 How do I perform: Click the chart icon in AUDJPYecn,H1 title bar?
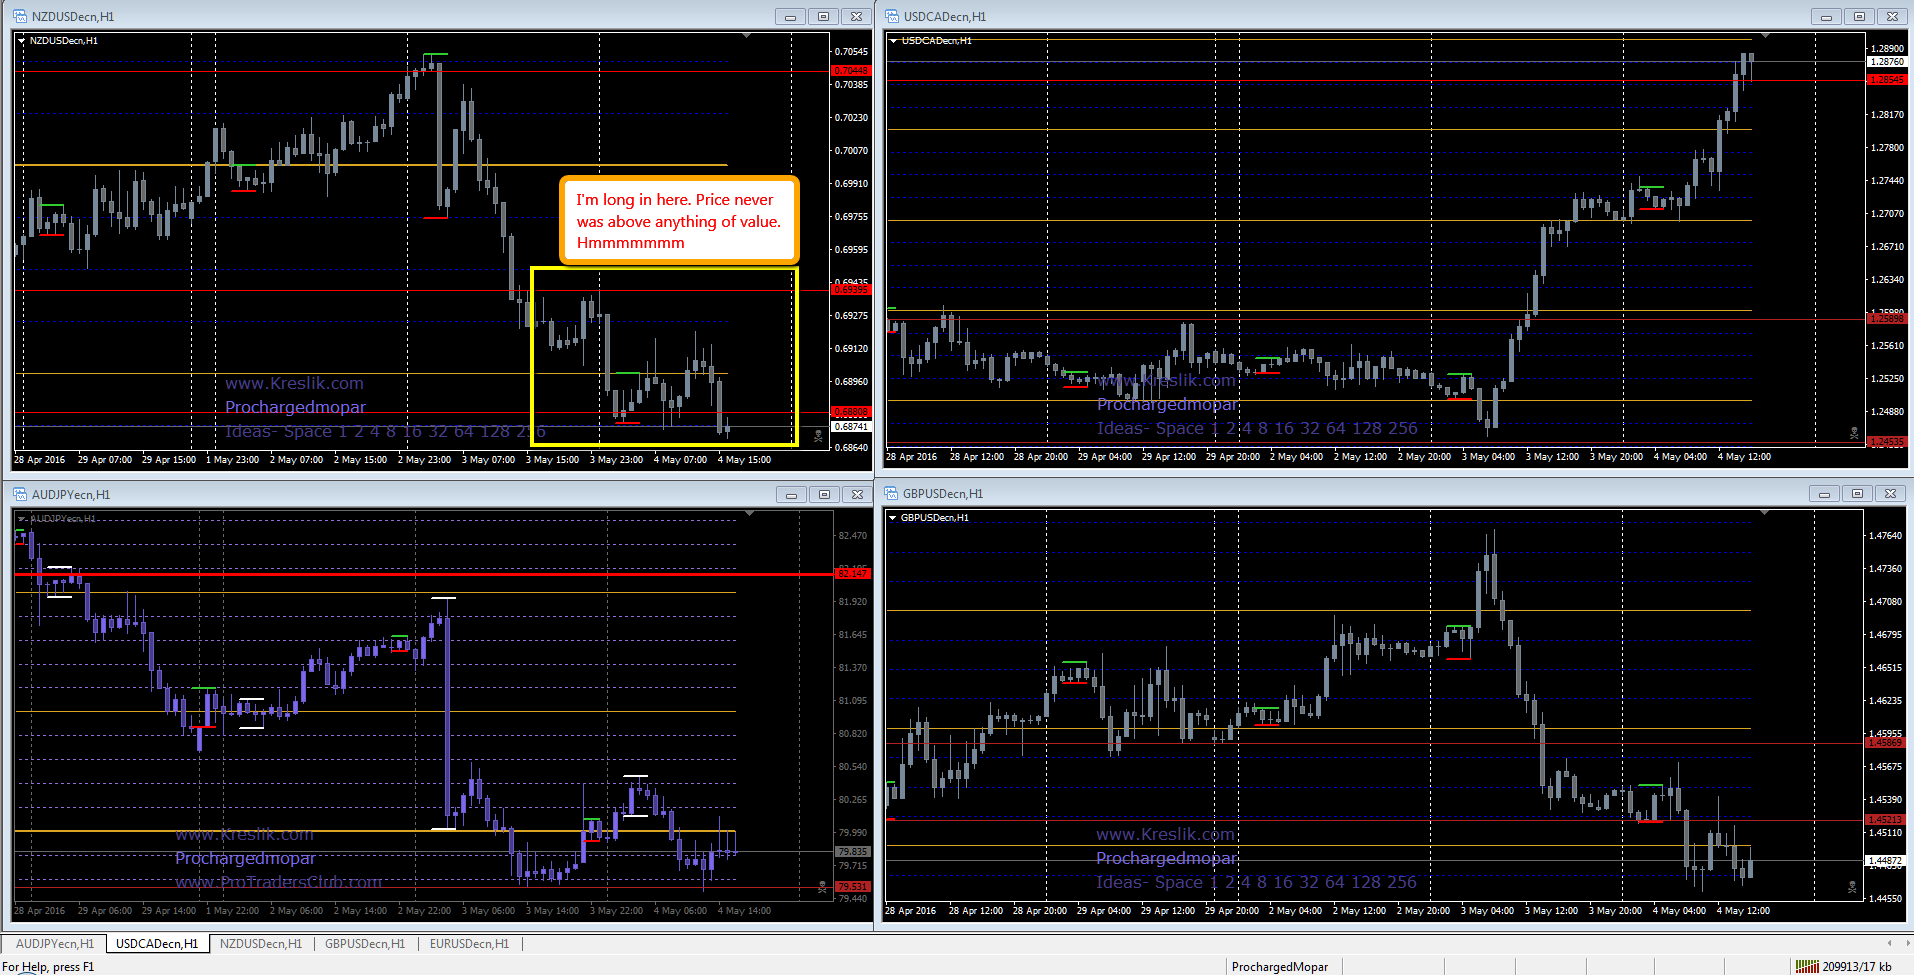click(18, 494)
